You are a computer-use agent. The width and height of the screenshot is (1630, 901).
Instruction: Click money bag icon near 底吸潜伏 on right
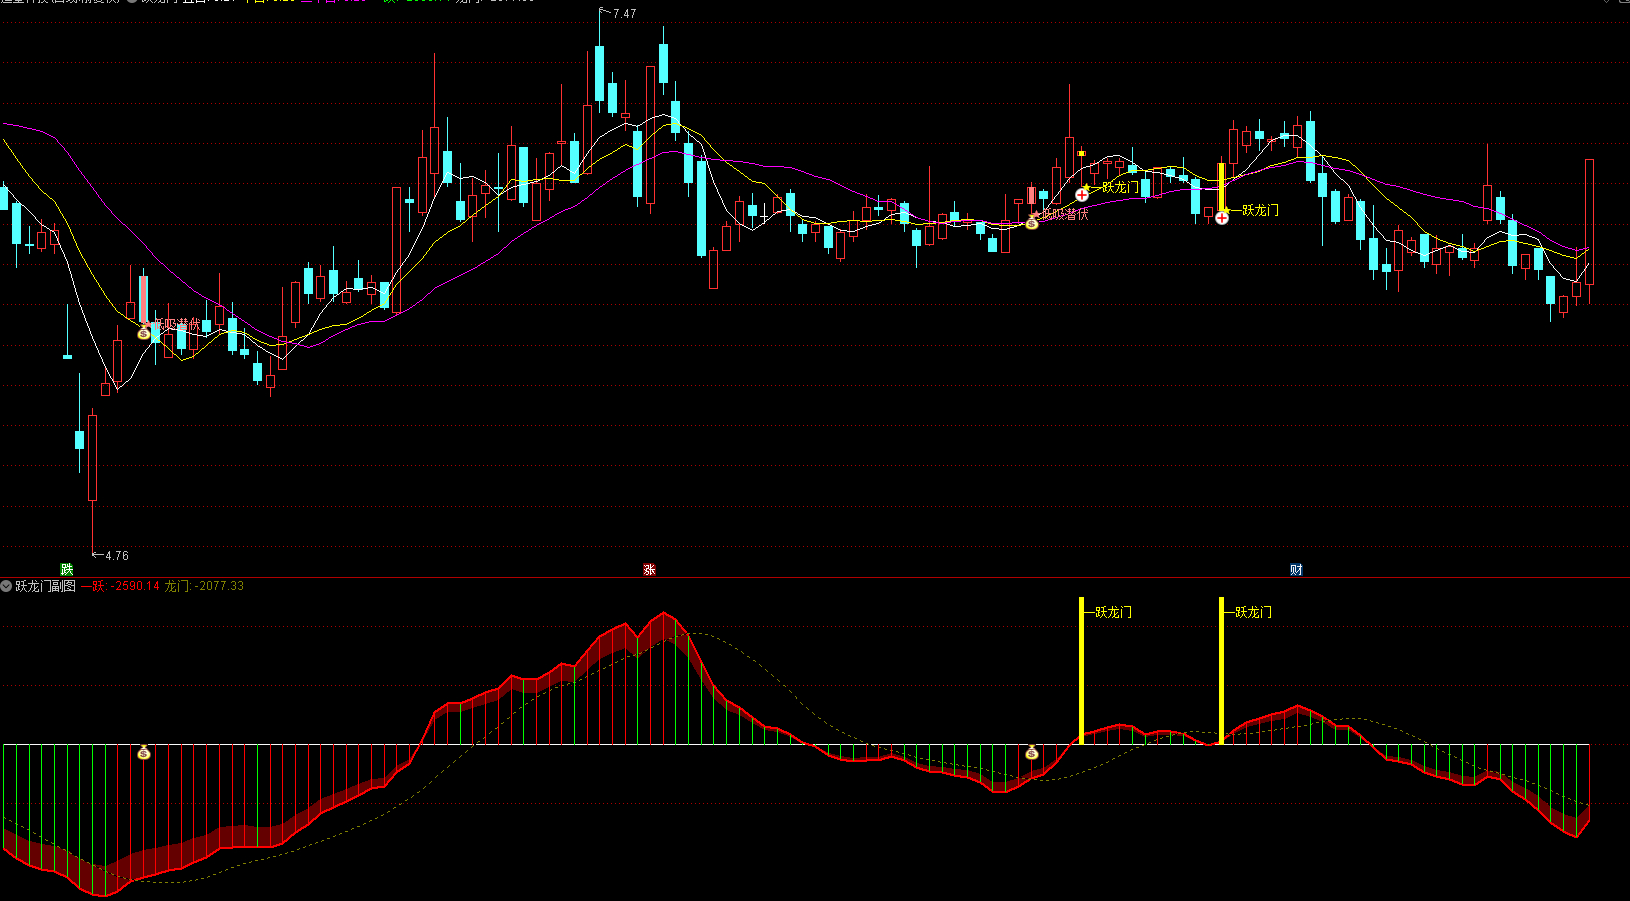tap(1032, 222)
